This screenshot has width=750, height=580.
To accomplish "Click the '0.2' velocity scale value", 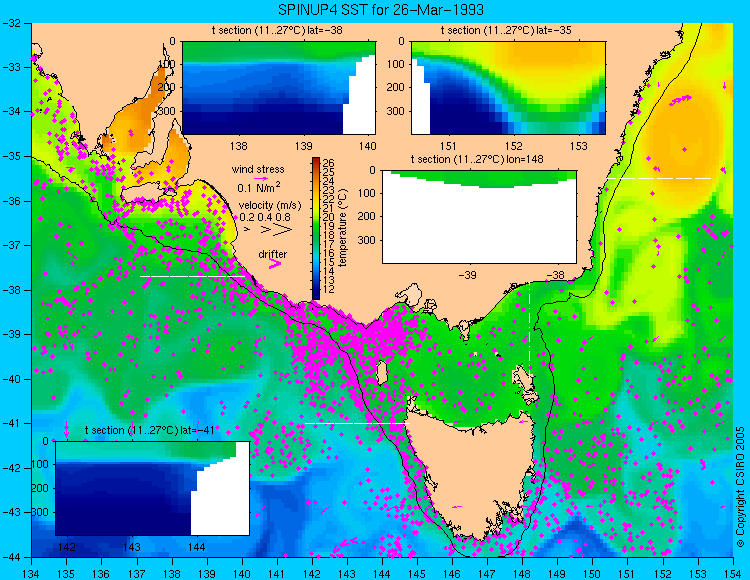I will tap(247, 217).
